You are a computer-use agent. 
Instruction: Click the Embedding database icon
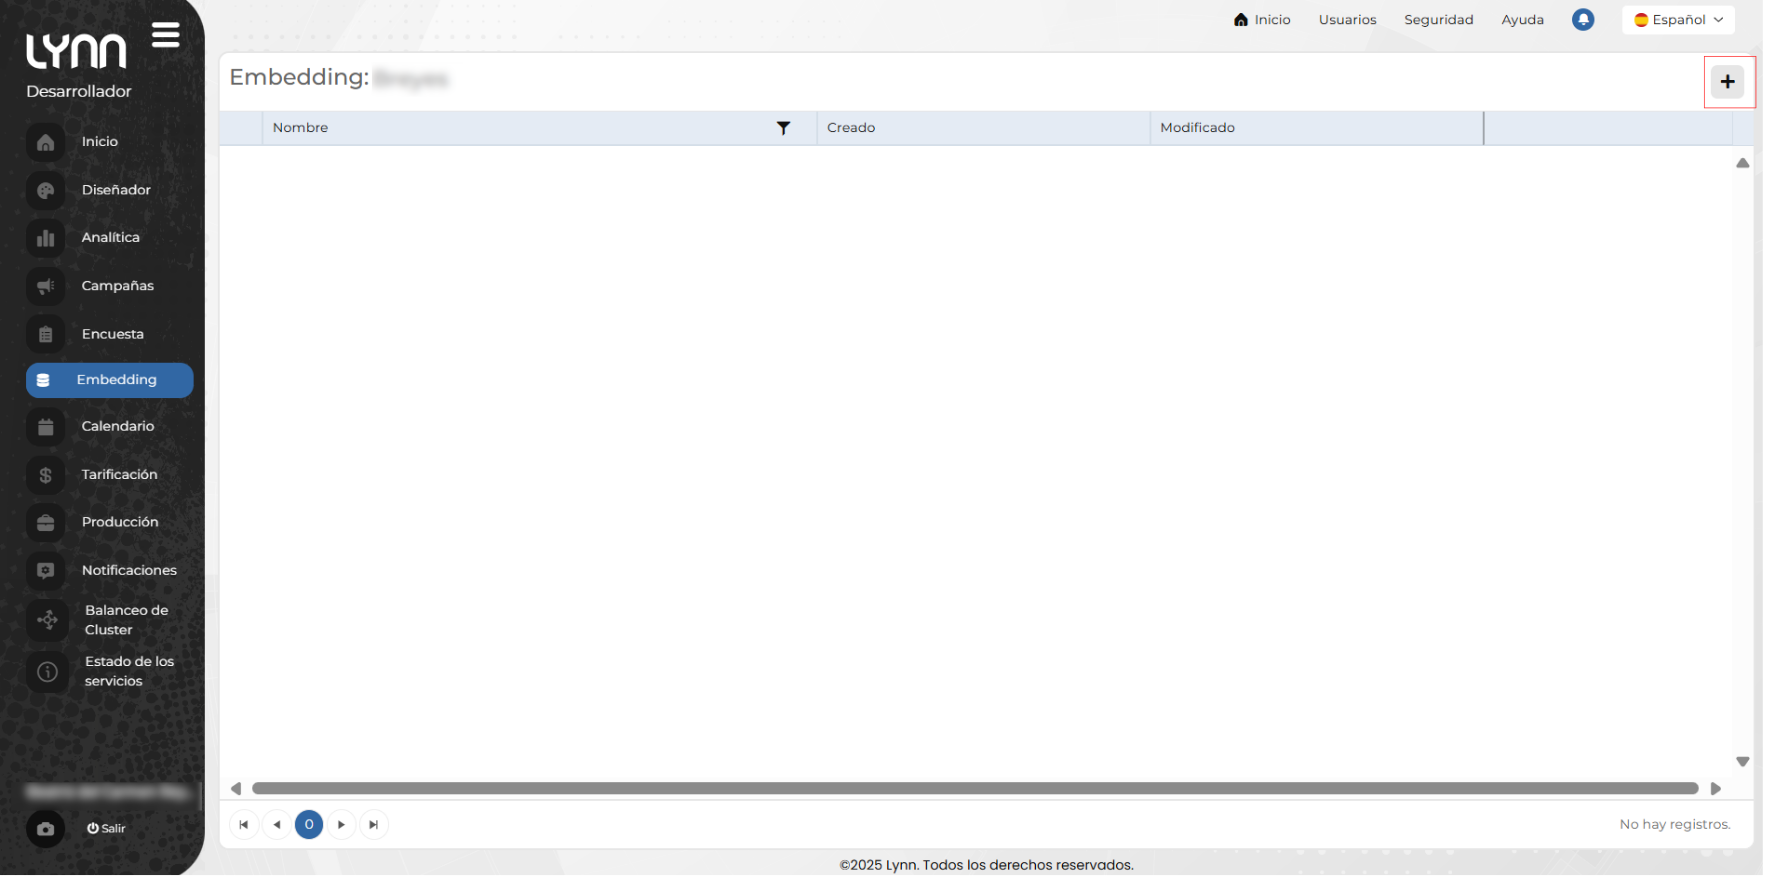click(43, 381)
